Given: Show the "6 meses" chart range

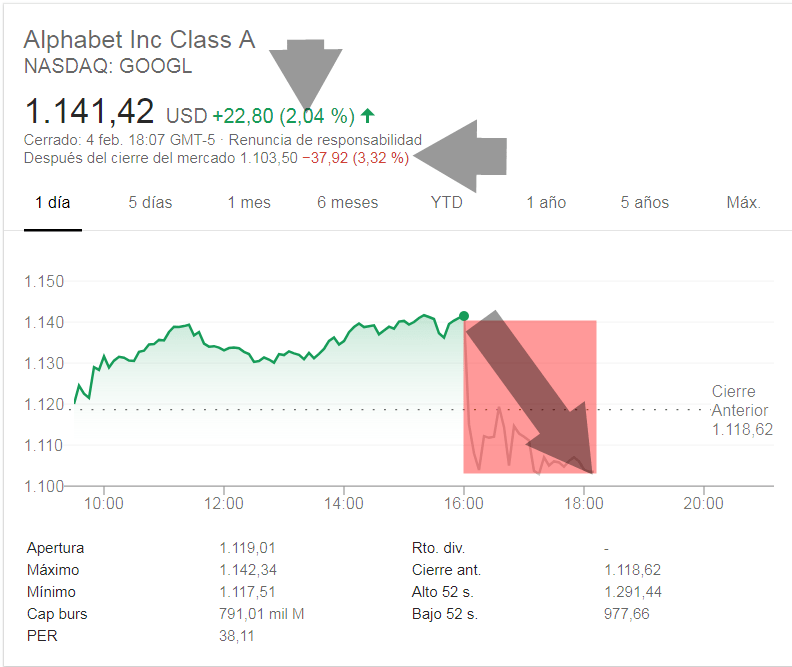Looking at the screenshot, I should coord(348,202).
